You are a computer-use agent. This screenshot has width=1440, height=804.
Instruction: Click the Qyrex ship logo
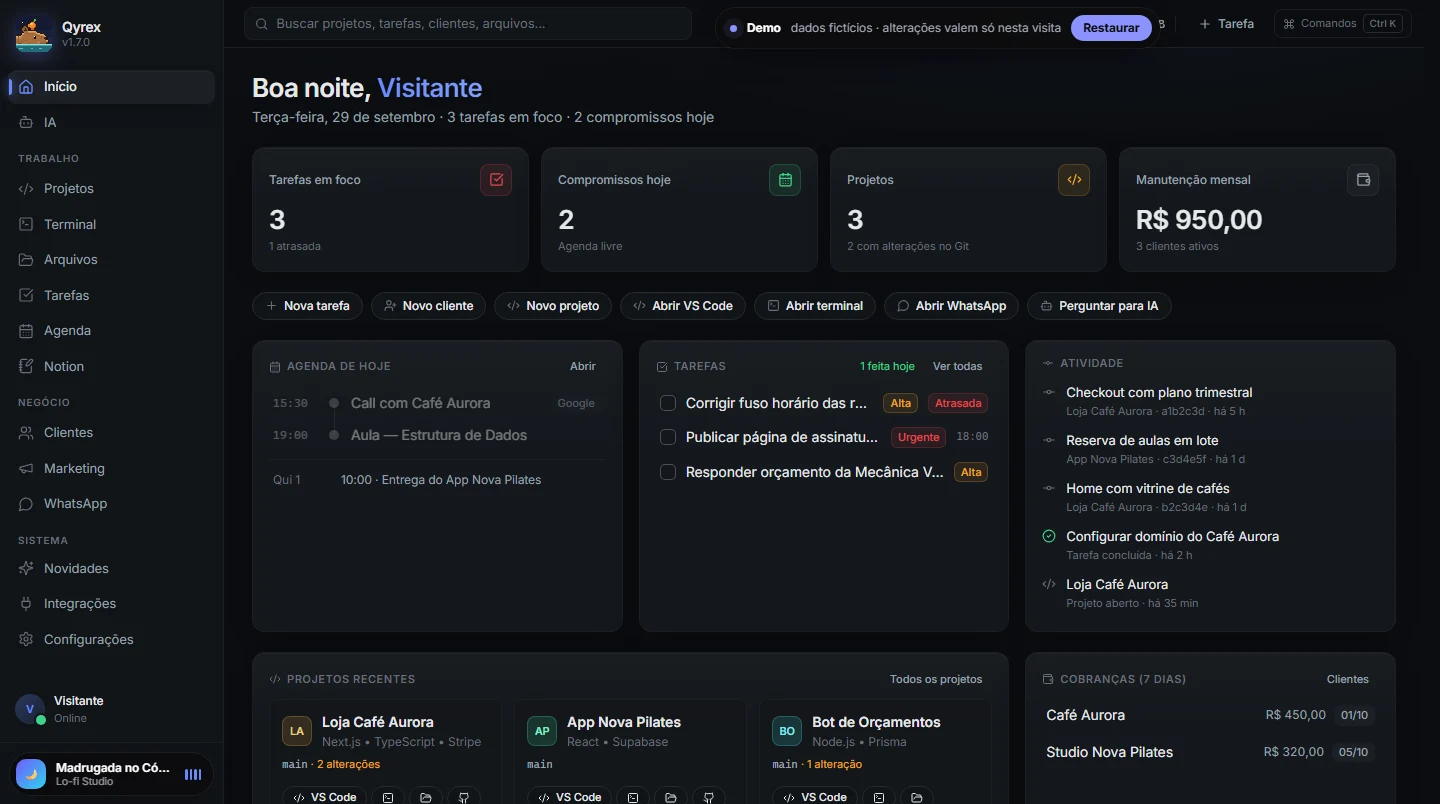tap(34, 35)
